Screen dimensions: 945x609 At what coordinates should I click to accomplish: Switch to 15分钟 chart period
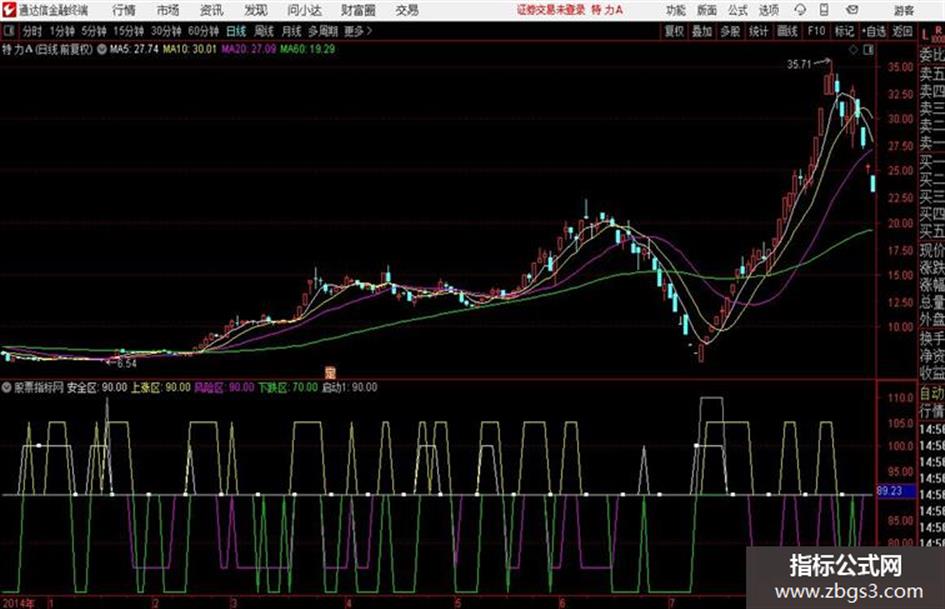129,31
